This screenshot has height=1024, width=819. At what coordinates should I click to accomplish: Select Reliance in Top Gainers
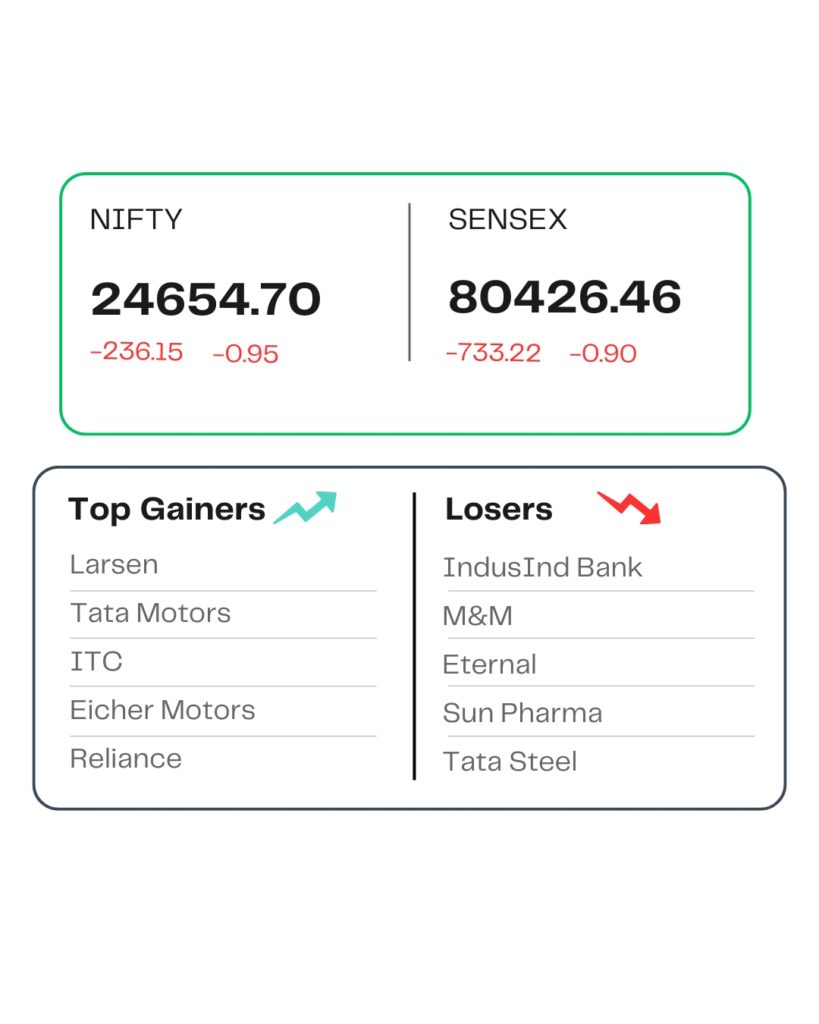[x=126, y=759]
